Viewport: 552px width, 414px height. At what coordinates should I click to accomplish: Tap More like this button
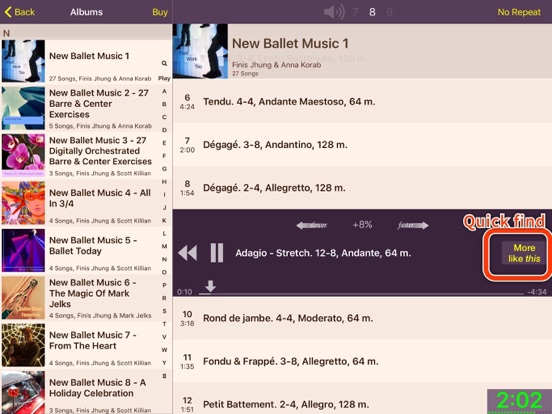[x=524, y=253]
